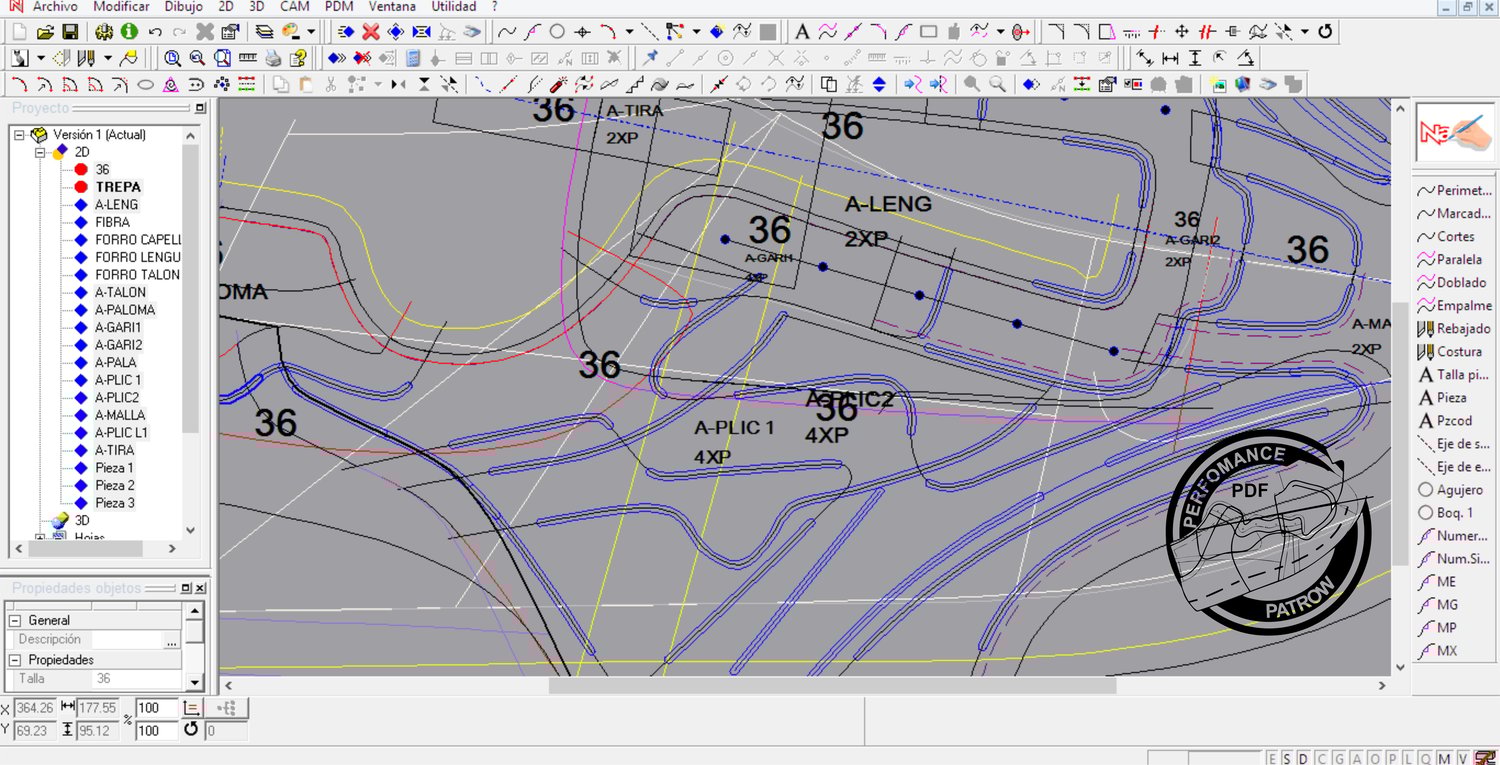This screenshot has height=765, width=1500.
Task: Collapse the 2D tree node
Action: 41,152
